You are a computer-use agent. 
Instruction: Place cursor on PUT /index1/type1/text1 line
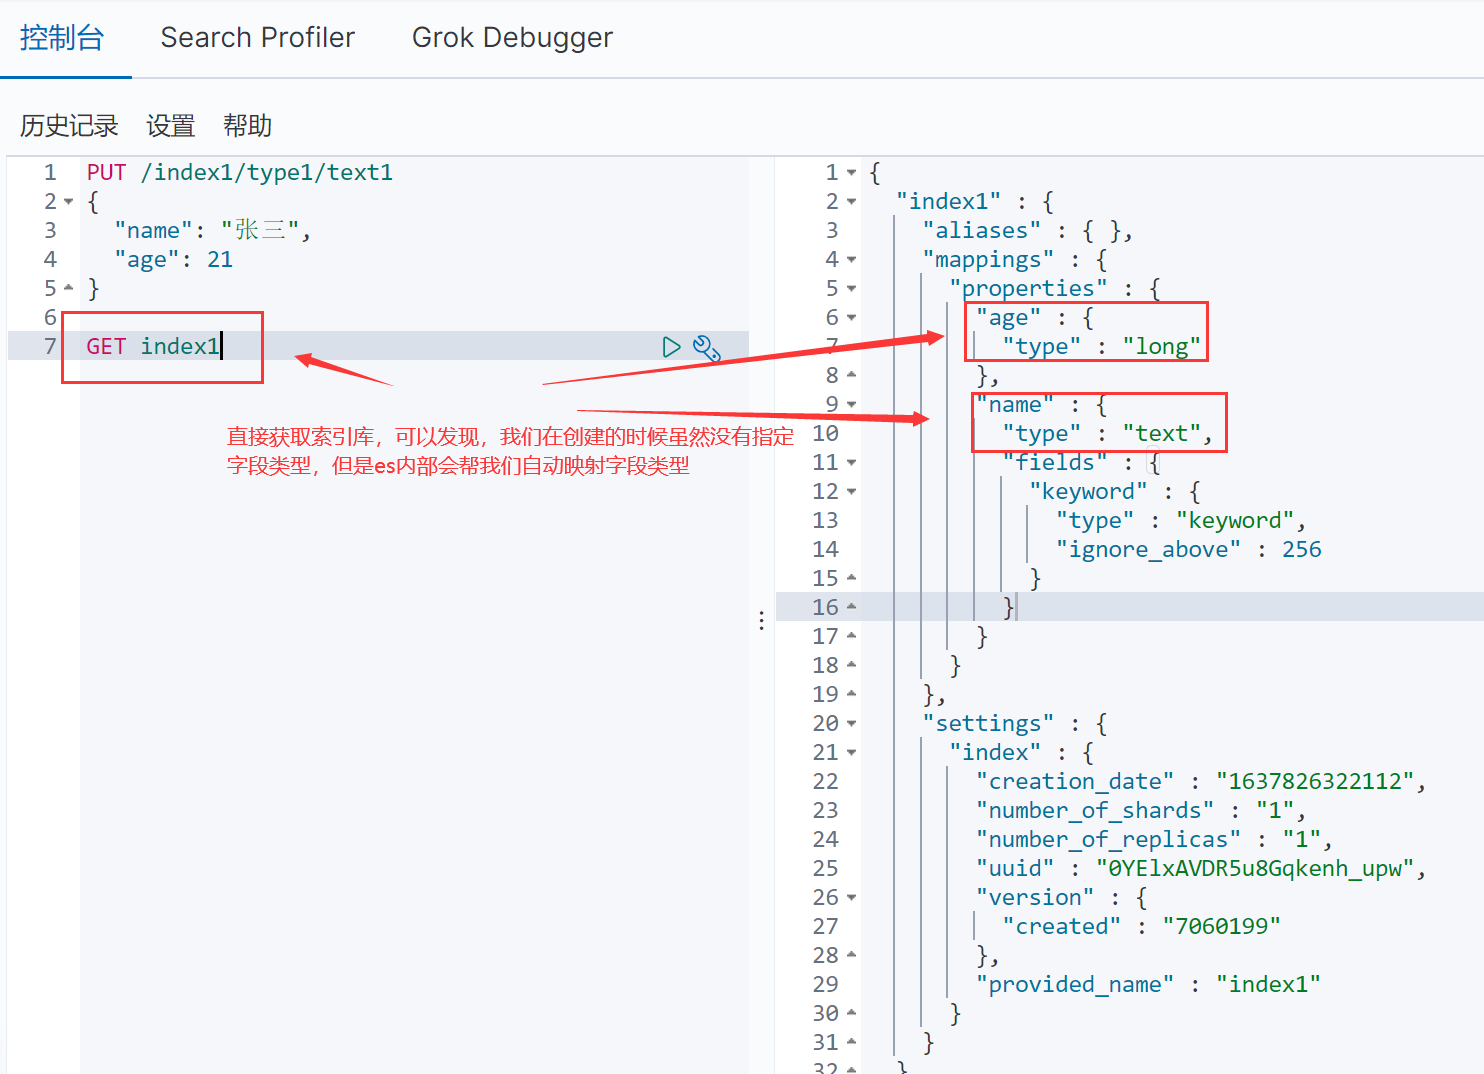(x=239, y=173)
